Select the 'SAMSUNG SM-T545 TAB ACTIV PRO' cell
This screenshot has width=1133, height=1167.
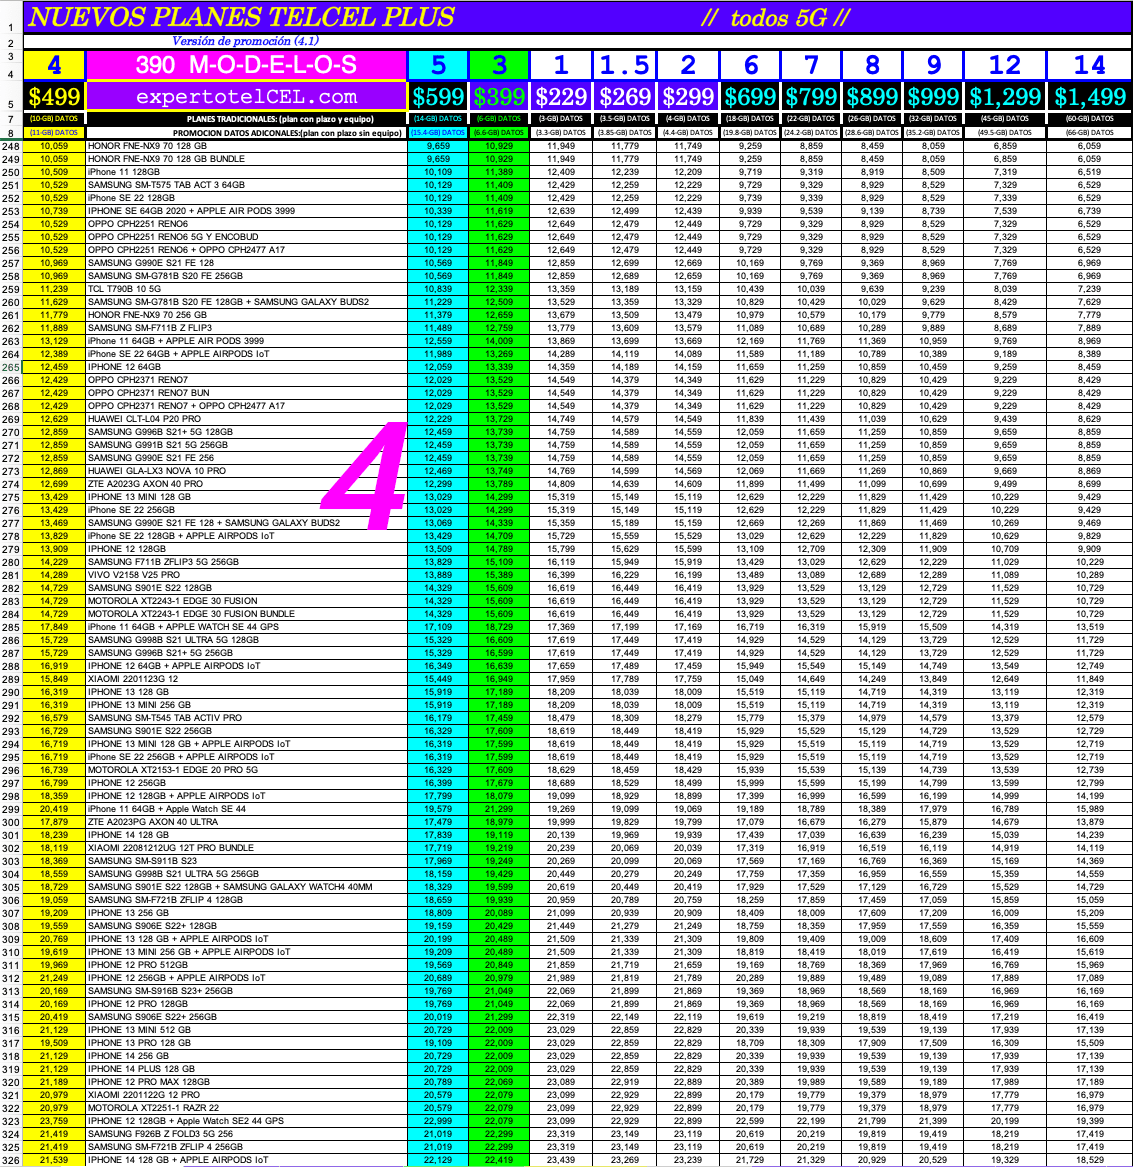point(246,718)
